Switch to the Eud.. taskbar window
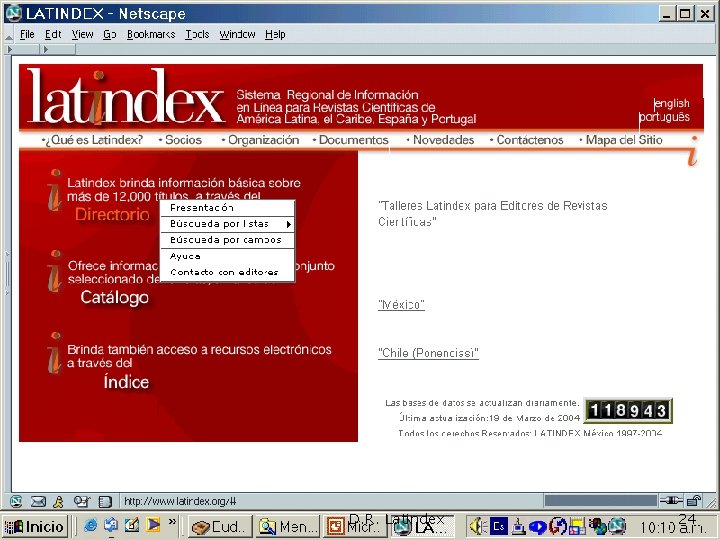720x540 pixels. pos(221,527)
